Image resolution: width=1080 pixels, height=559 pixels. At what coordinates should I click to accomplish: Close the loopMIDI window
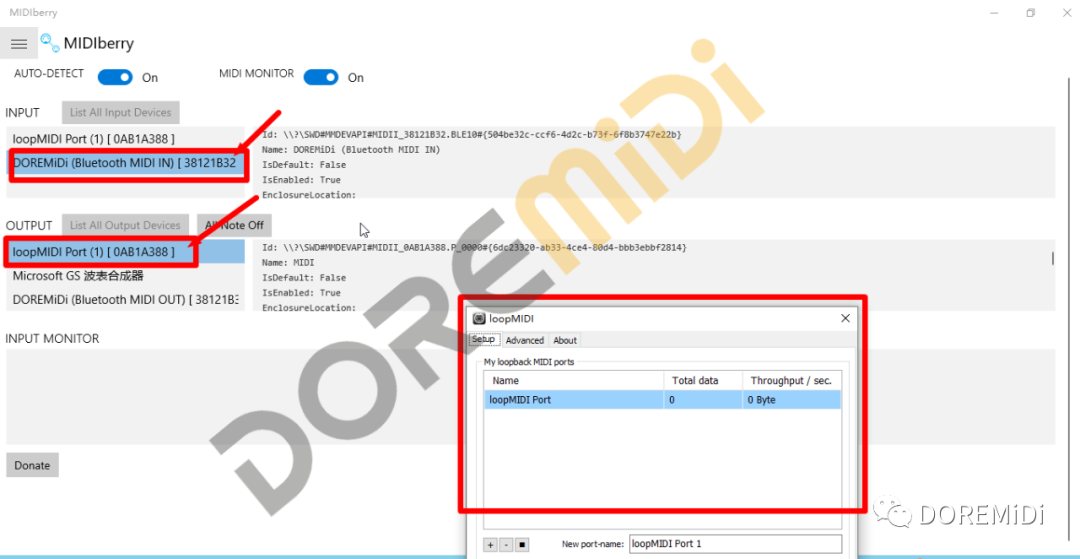[845, 319]
